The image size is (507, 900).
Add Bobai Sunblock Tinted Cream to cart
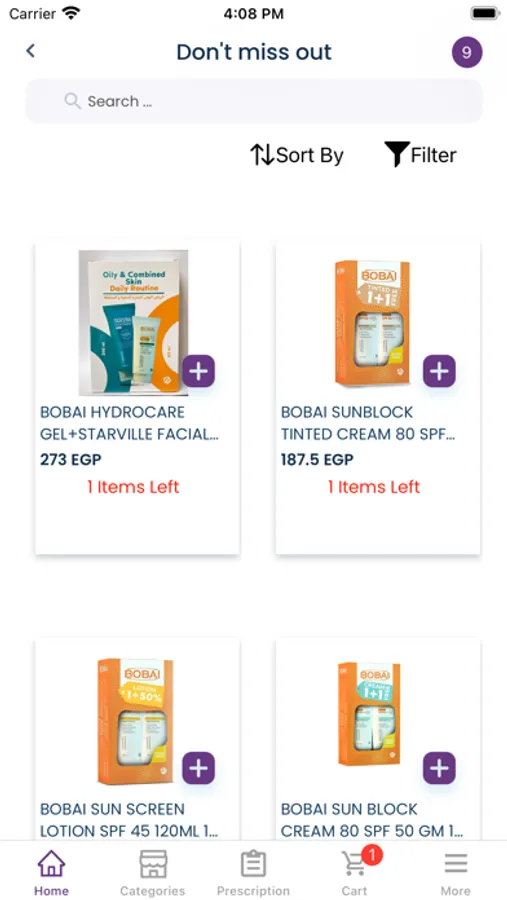(439, 371)
